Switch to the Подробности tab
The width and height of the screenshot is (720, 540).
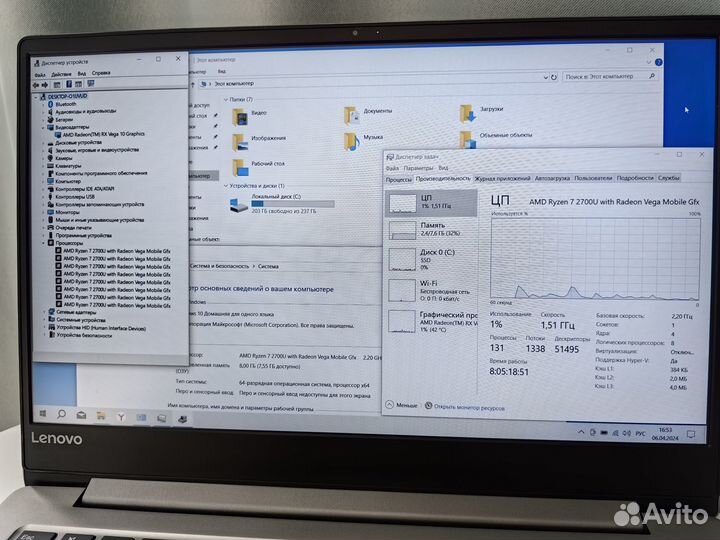coord(635,178)
